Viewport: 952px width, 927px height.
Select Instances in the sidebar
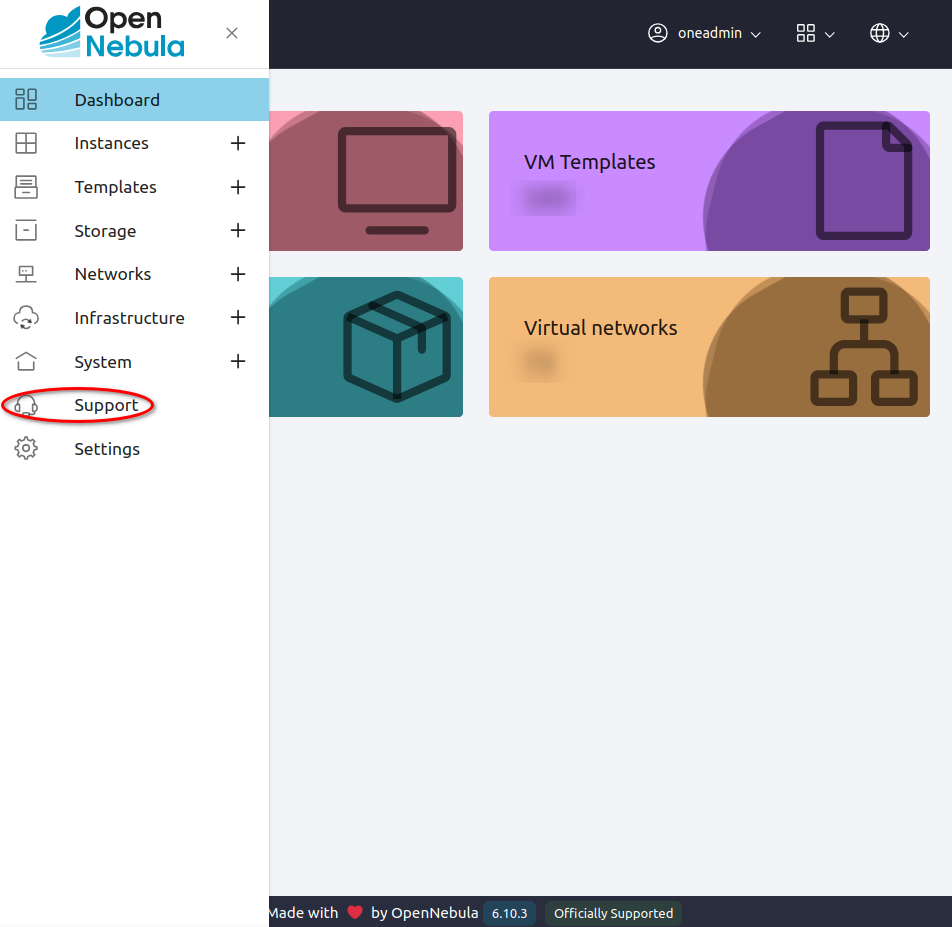(x=111, y=143)
